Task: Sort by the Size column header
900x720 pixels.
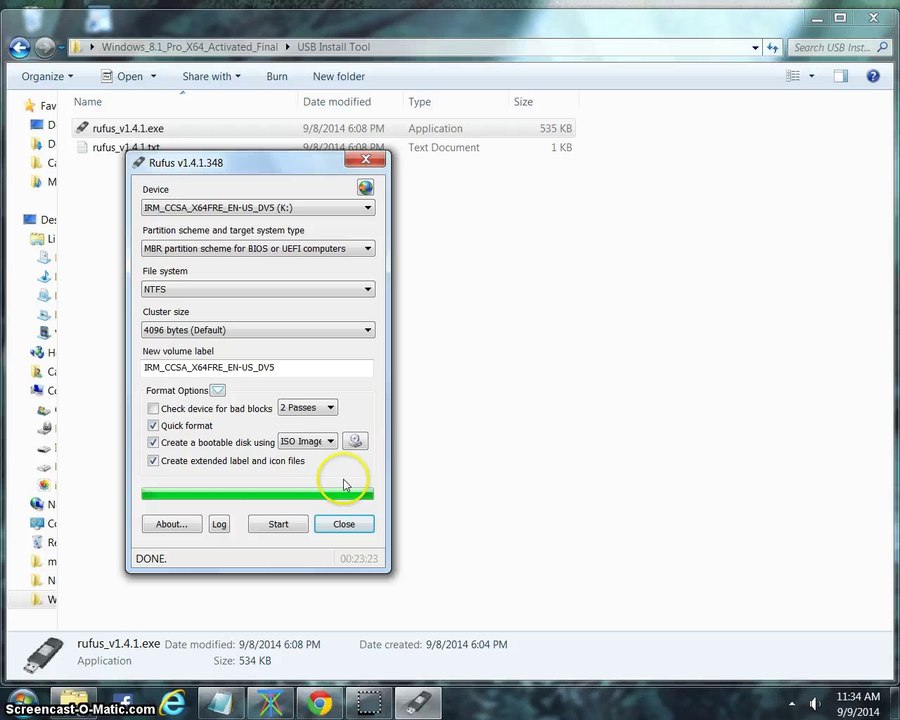Action: (x=523, y=102)
